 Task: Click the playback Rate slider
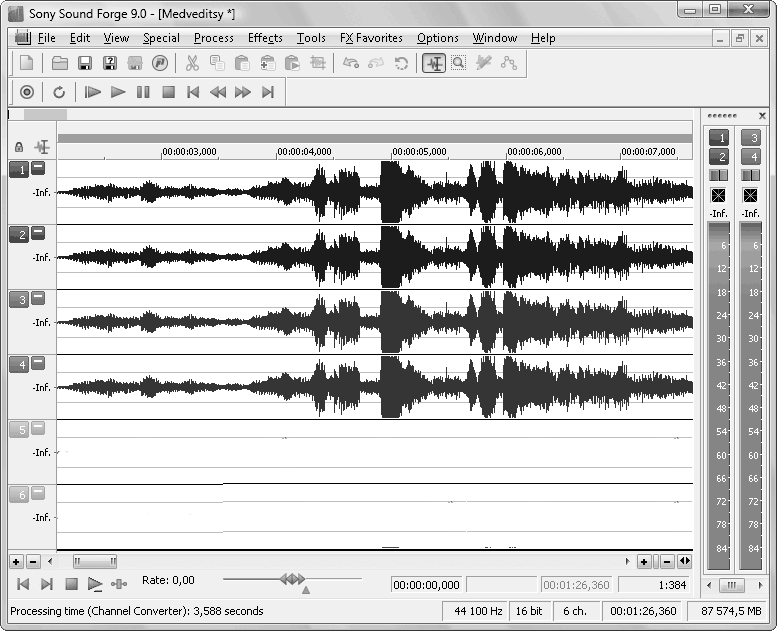(x=292, y=580)
